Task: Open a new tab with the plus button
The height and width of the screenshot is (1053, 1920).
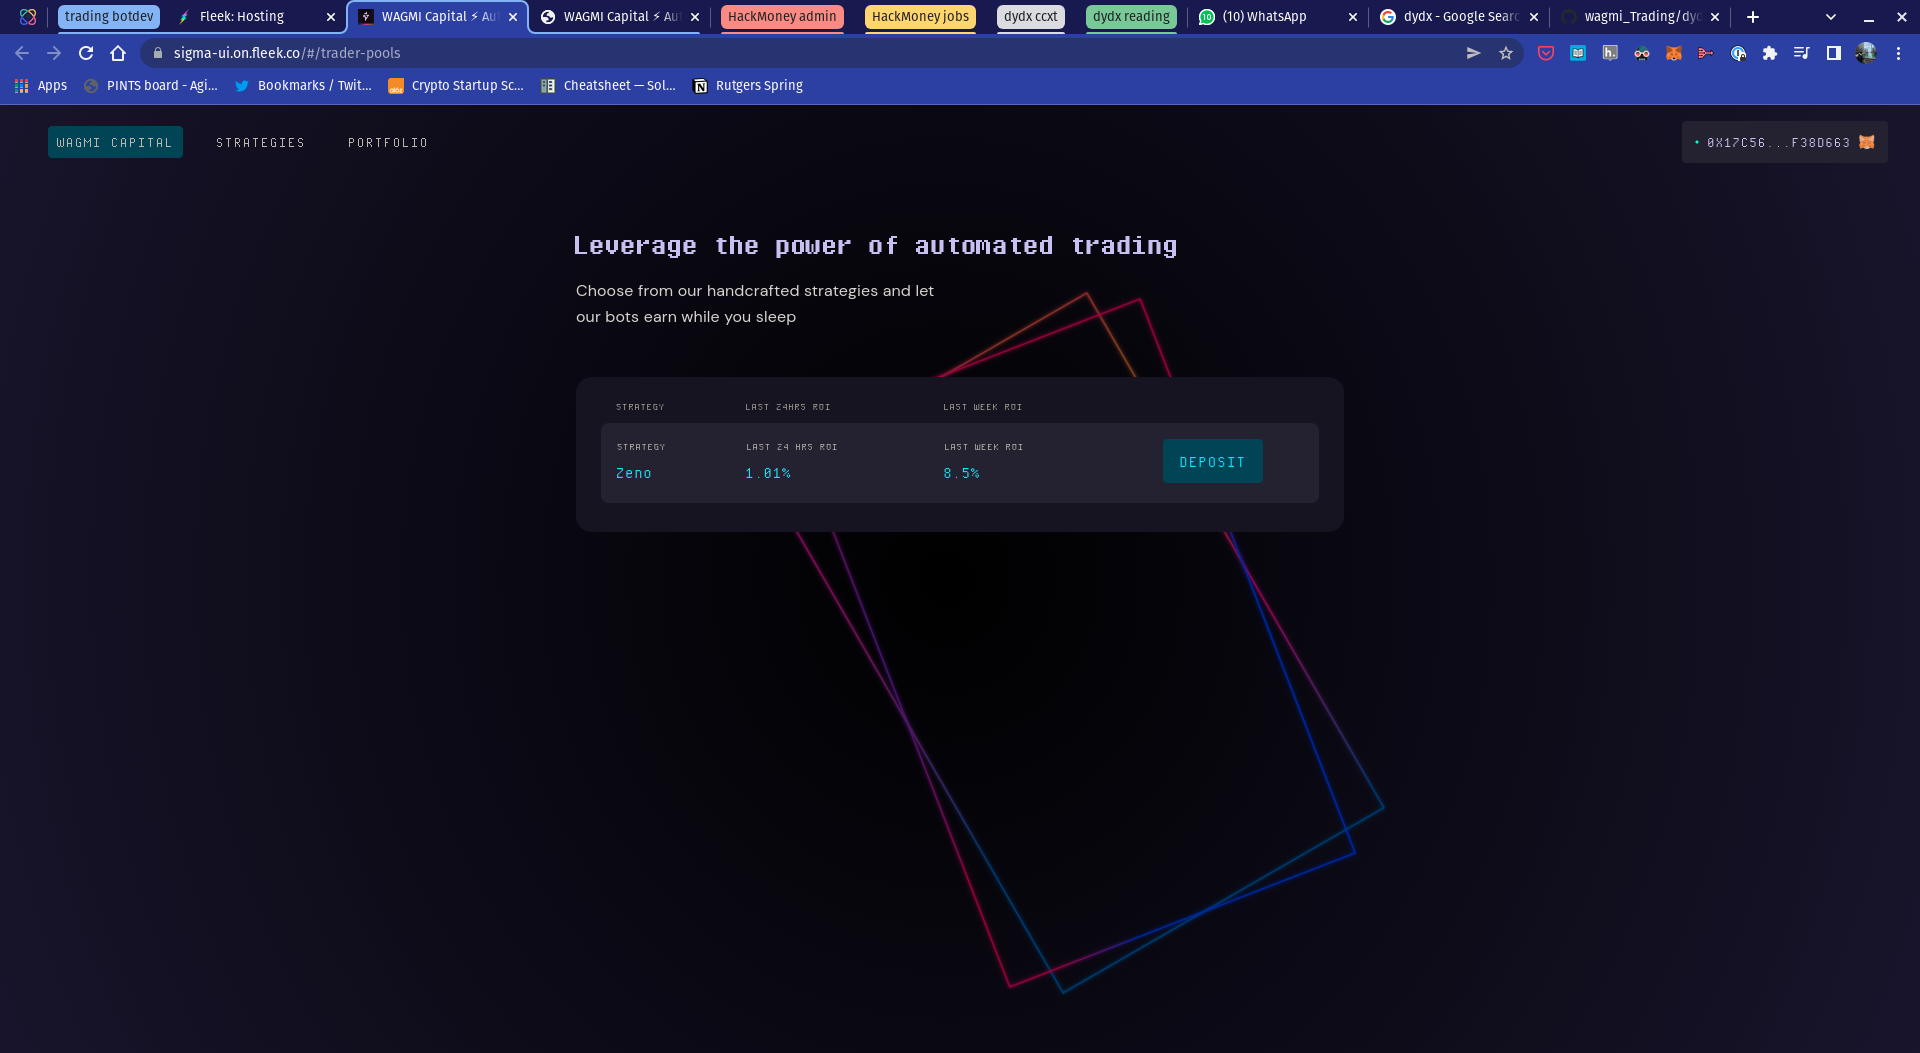Action: (x=1752, y=17)
